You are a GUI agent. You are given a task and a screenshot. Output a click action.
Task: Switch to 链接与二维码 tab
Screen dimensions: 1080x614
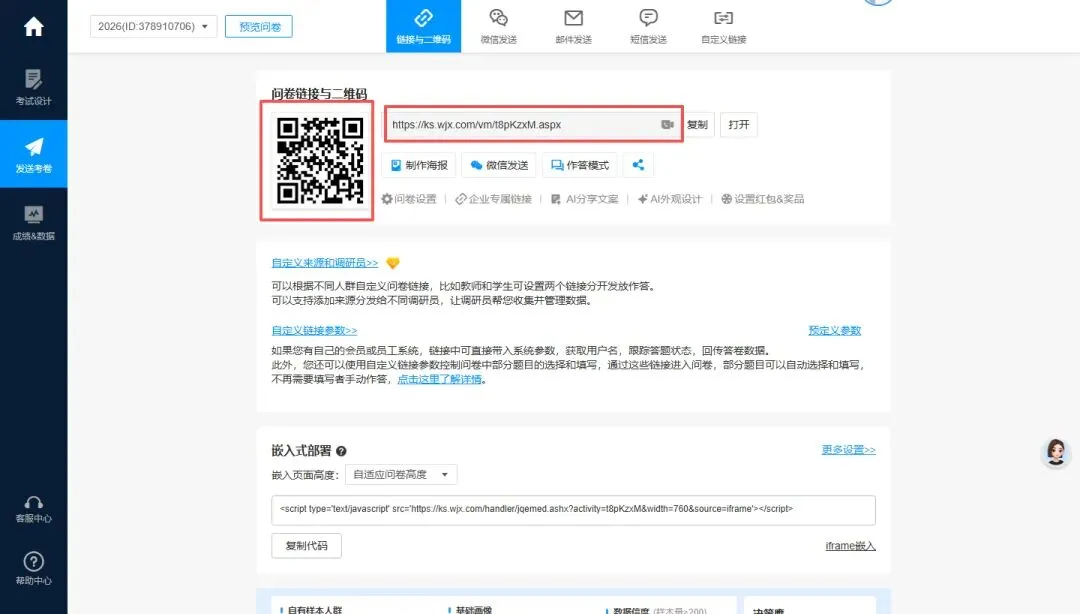423,26
